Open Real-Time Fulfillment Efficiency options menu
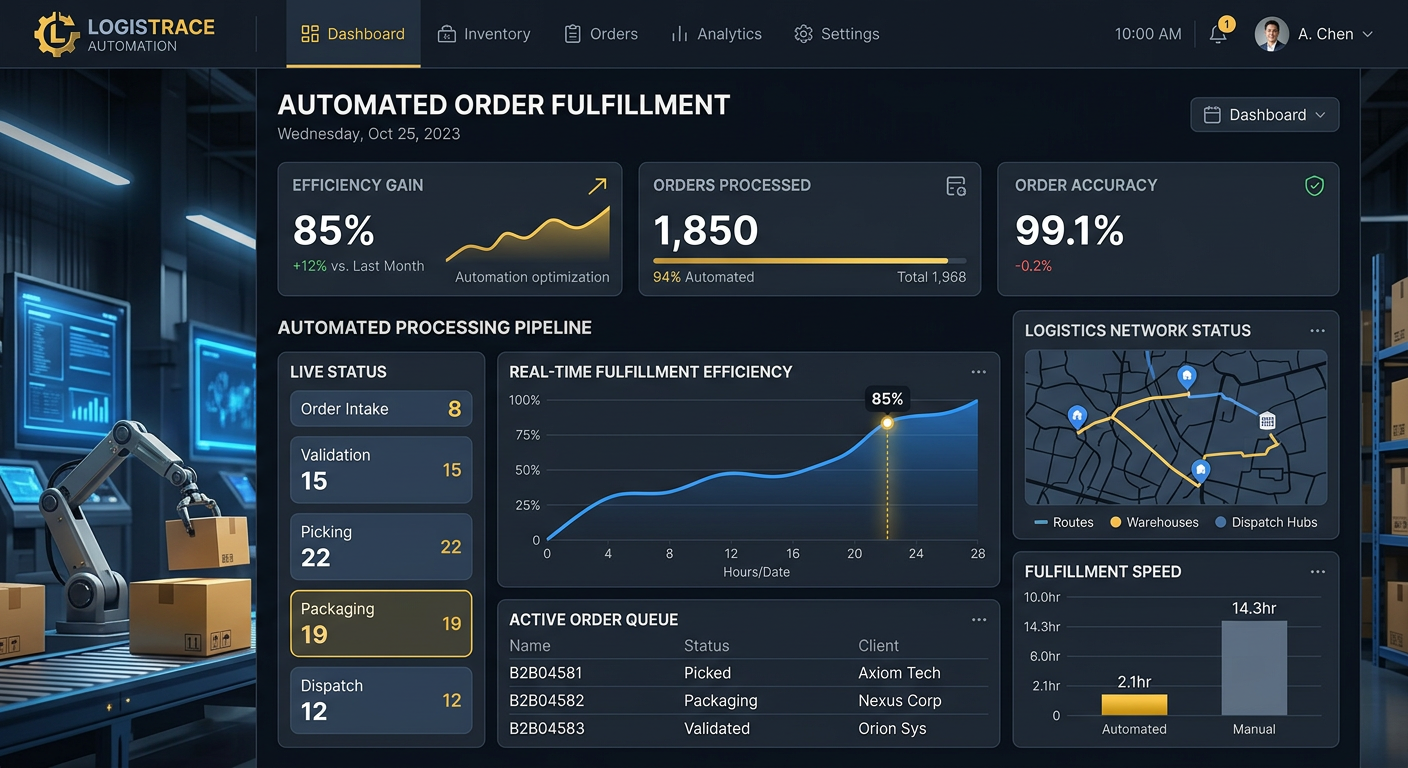This screenshot has width=1408, height=768. click(978, 372)
